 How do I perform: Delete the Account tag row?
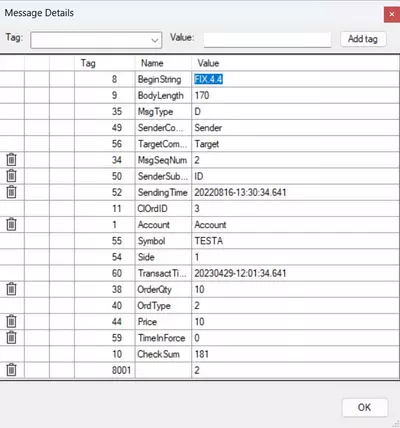pos(11,224)
